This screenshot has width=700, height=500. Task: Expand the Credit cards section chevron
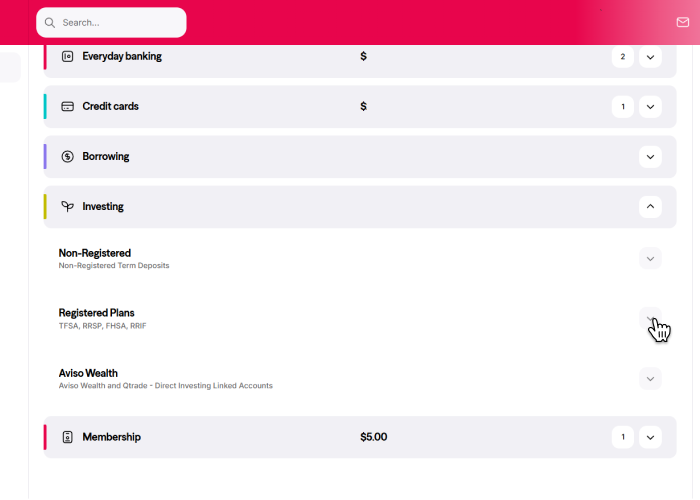(x=650, y=107)
